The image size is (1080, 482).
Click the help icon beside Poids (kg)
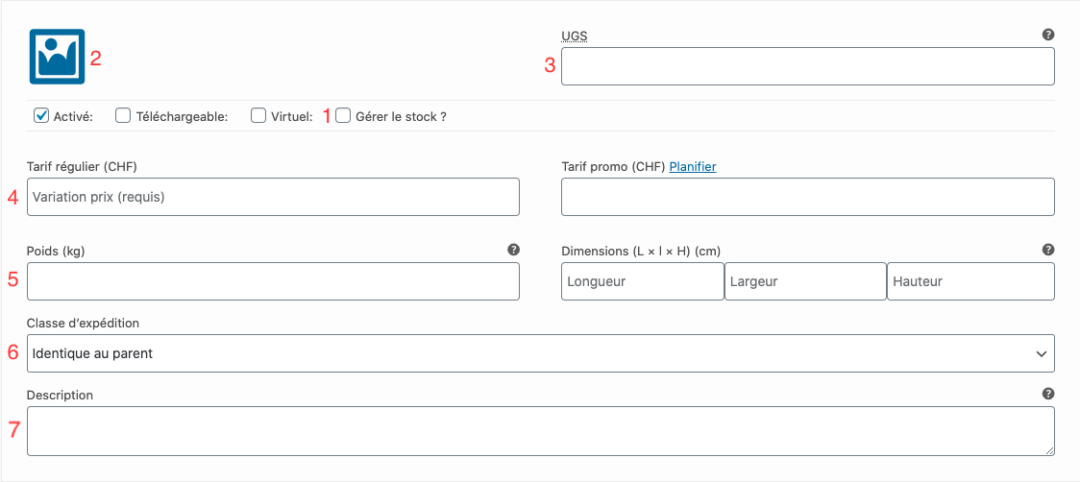click(x=513, y=249)
